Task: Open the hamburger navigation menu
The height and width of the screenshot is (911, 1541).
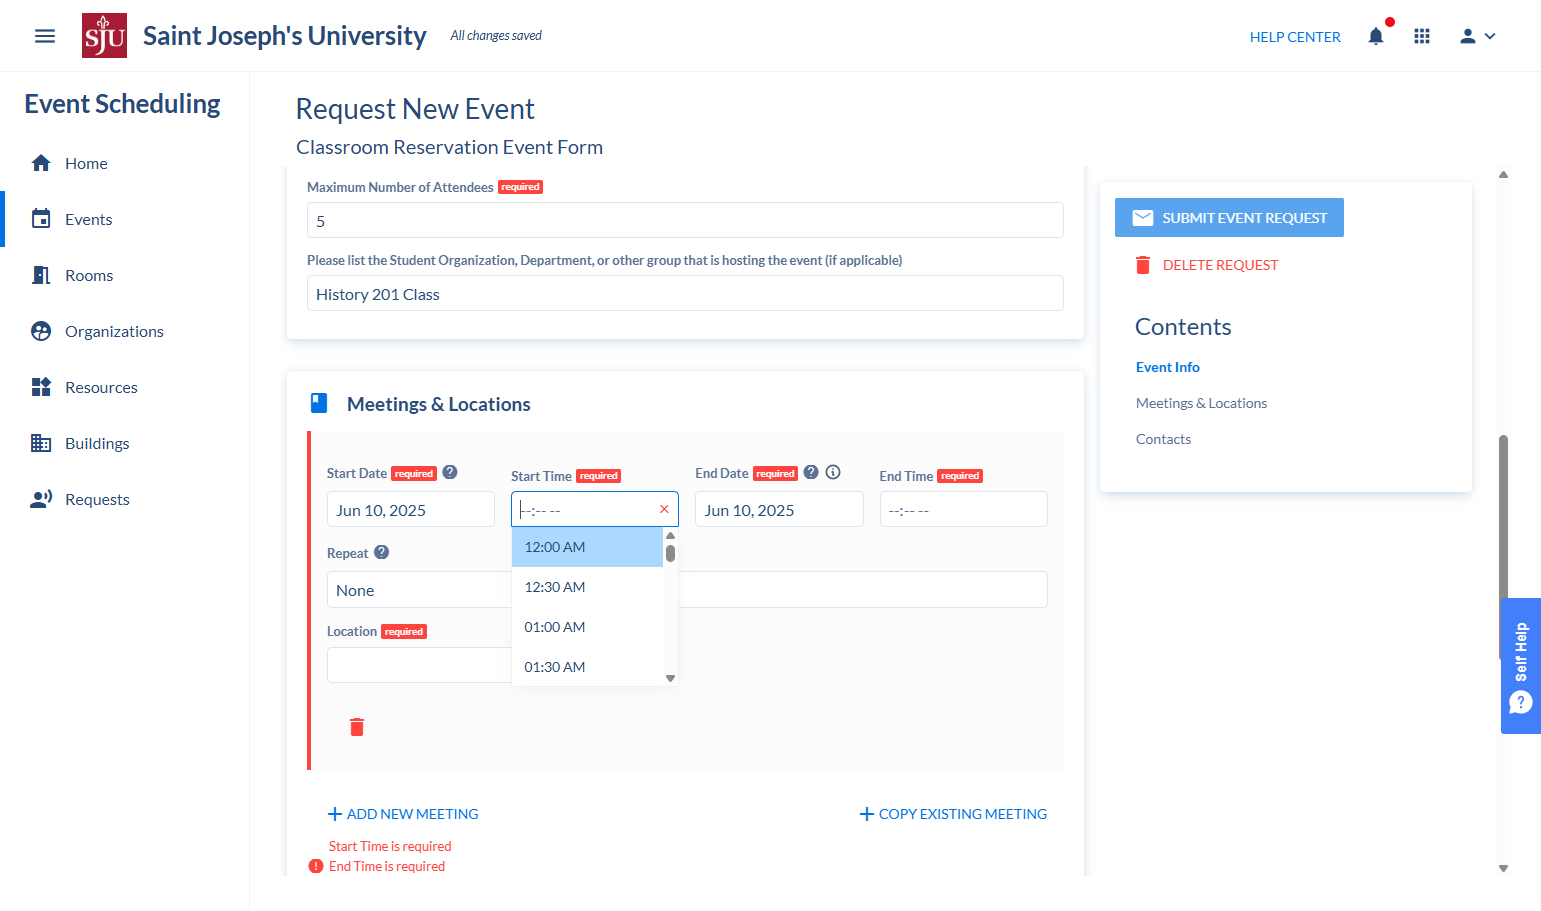Action: tap(45, 36)
